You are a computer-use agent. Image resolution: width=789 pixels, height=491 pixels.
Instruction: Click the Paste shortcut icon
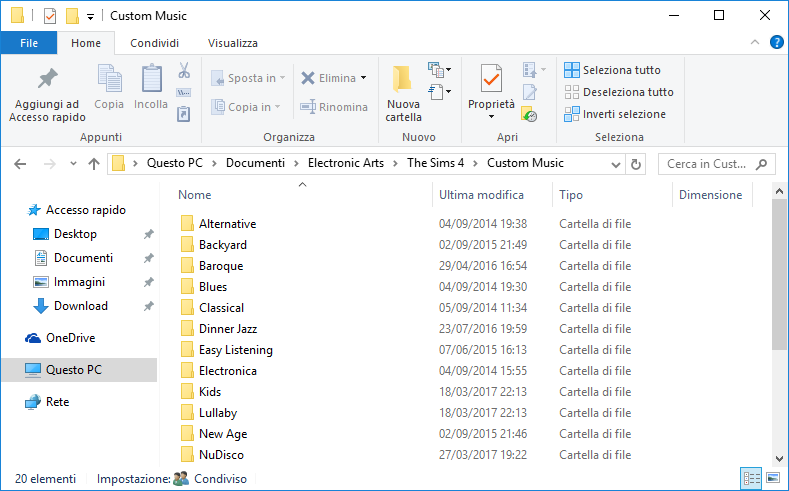coord(184,114)
